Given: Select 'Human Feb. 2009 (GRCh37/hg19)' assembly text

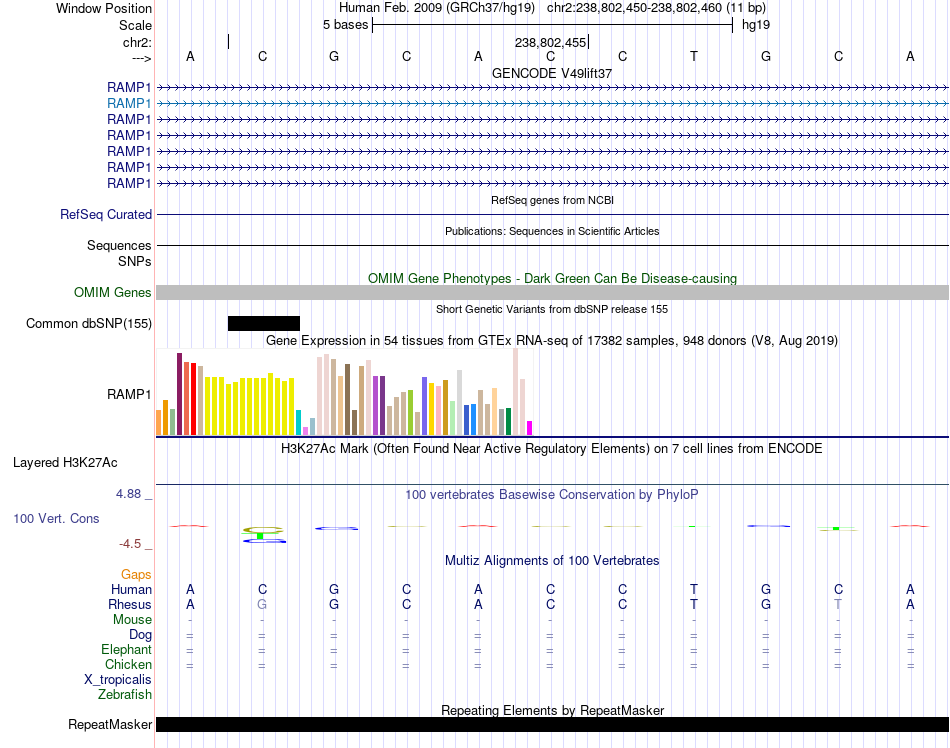Looking at the screenshot, I should click(437, 8).
